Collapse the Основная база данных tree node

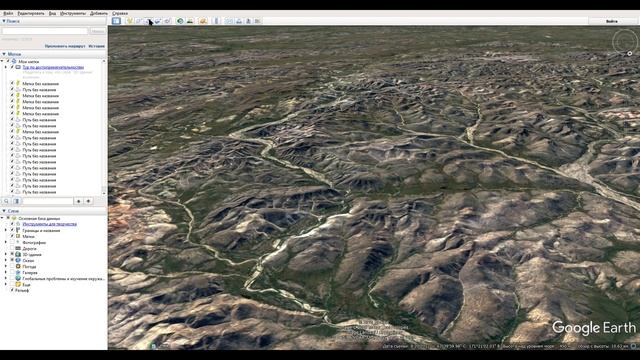(2, 218)
